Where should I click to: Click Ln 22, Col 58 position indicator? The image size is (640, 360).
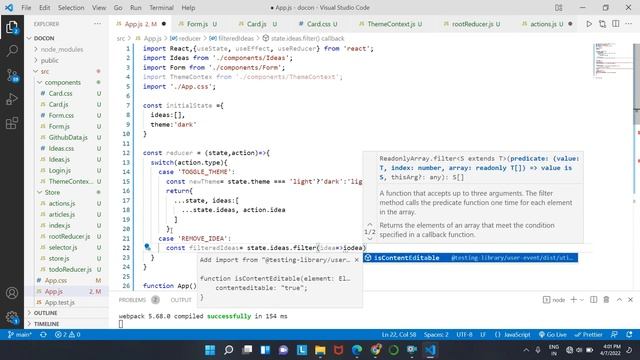coord(398,334)
